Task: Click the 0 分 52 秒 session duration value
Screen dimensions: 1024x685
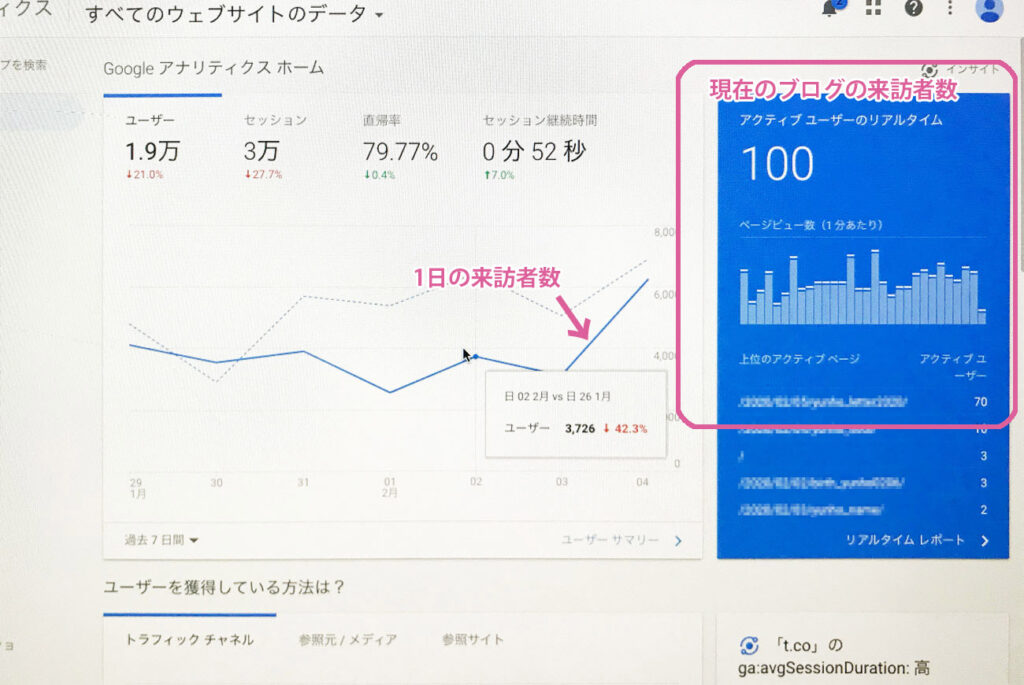Action: (534, 151)
